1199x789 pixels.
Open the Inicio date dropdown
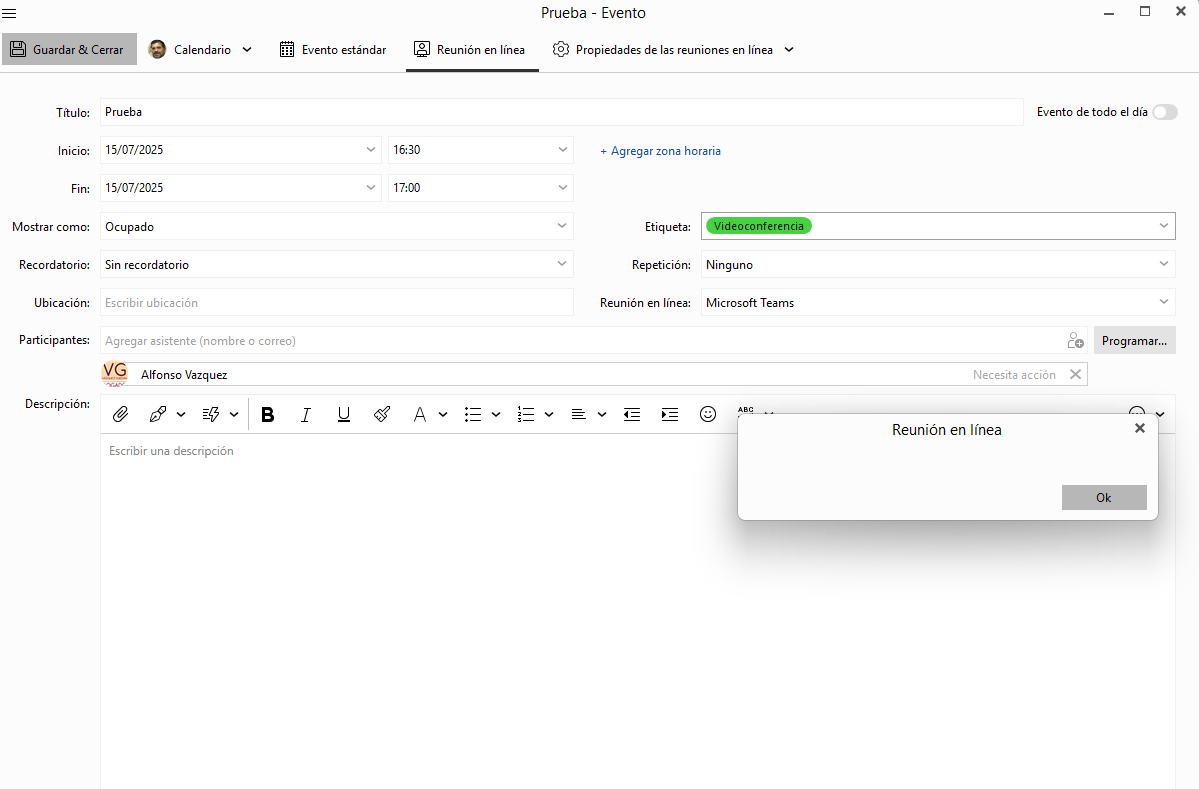tap(371, 150)
